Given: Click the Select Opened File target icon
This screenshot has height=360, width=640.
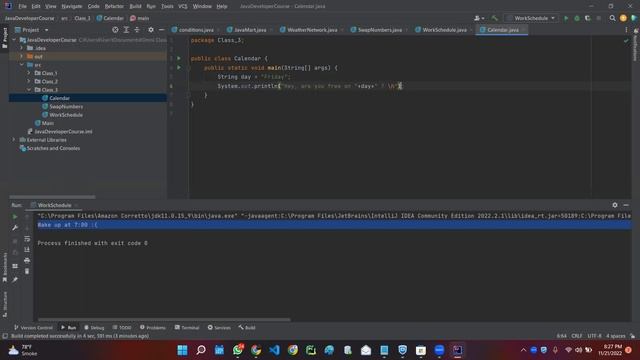Looking at the screenshot, I should (x=115, y=30).
